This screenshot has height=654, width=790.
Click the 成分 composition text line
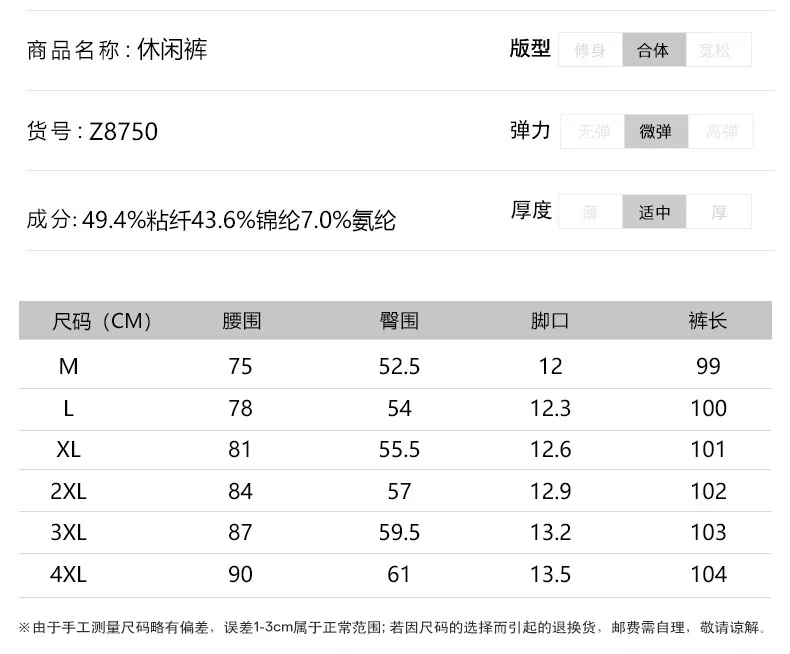(x=211, y=220)
